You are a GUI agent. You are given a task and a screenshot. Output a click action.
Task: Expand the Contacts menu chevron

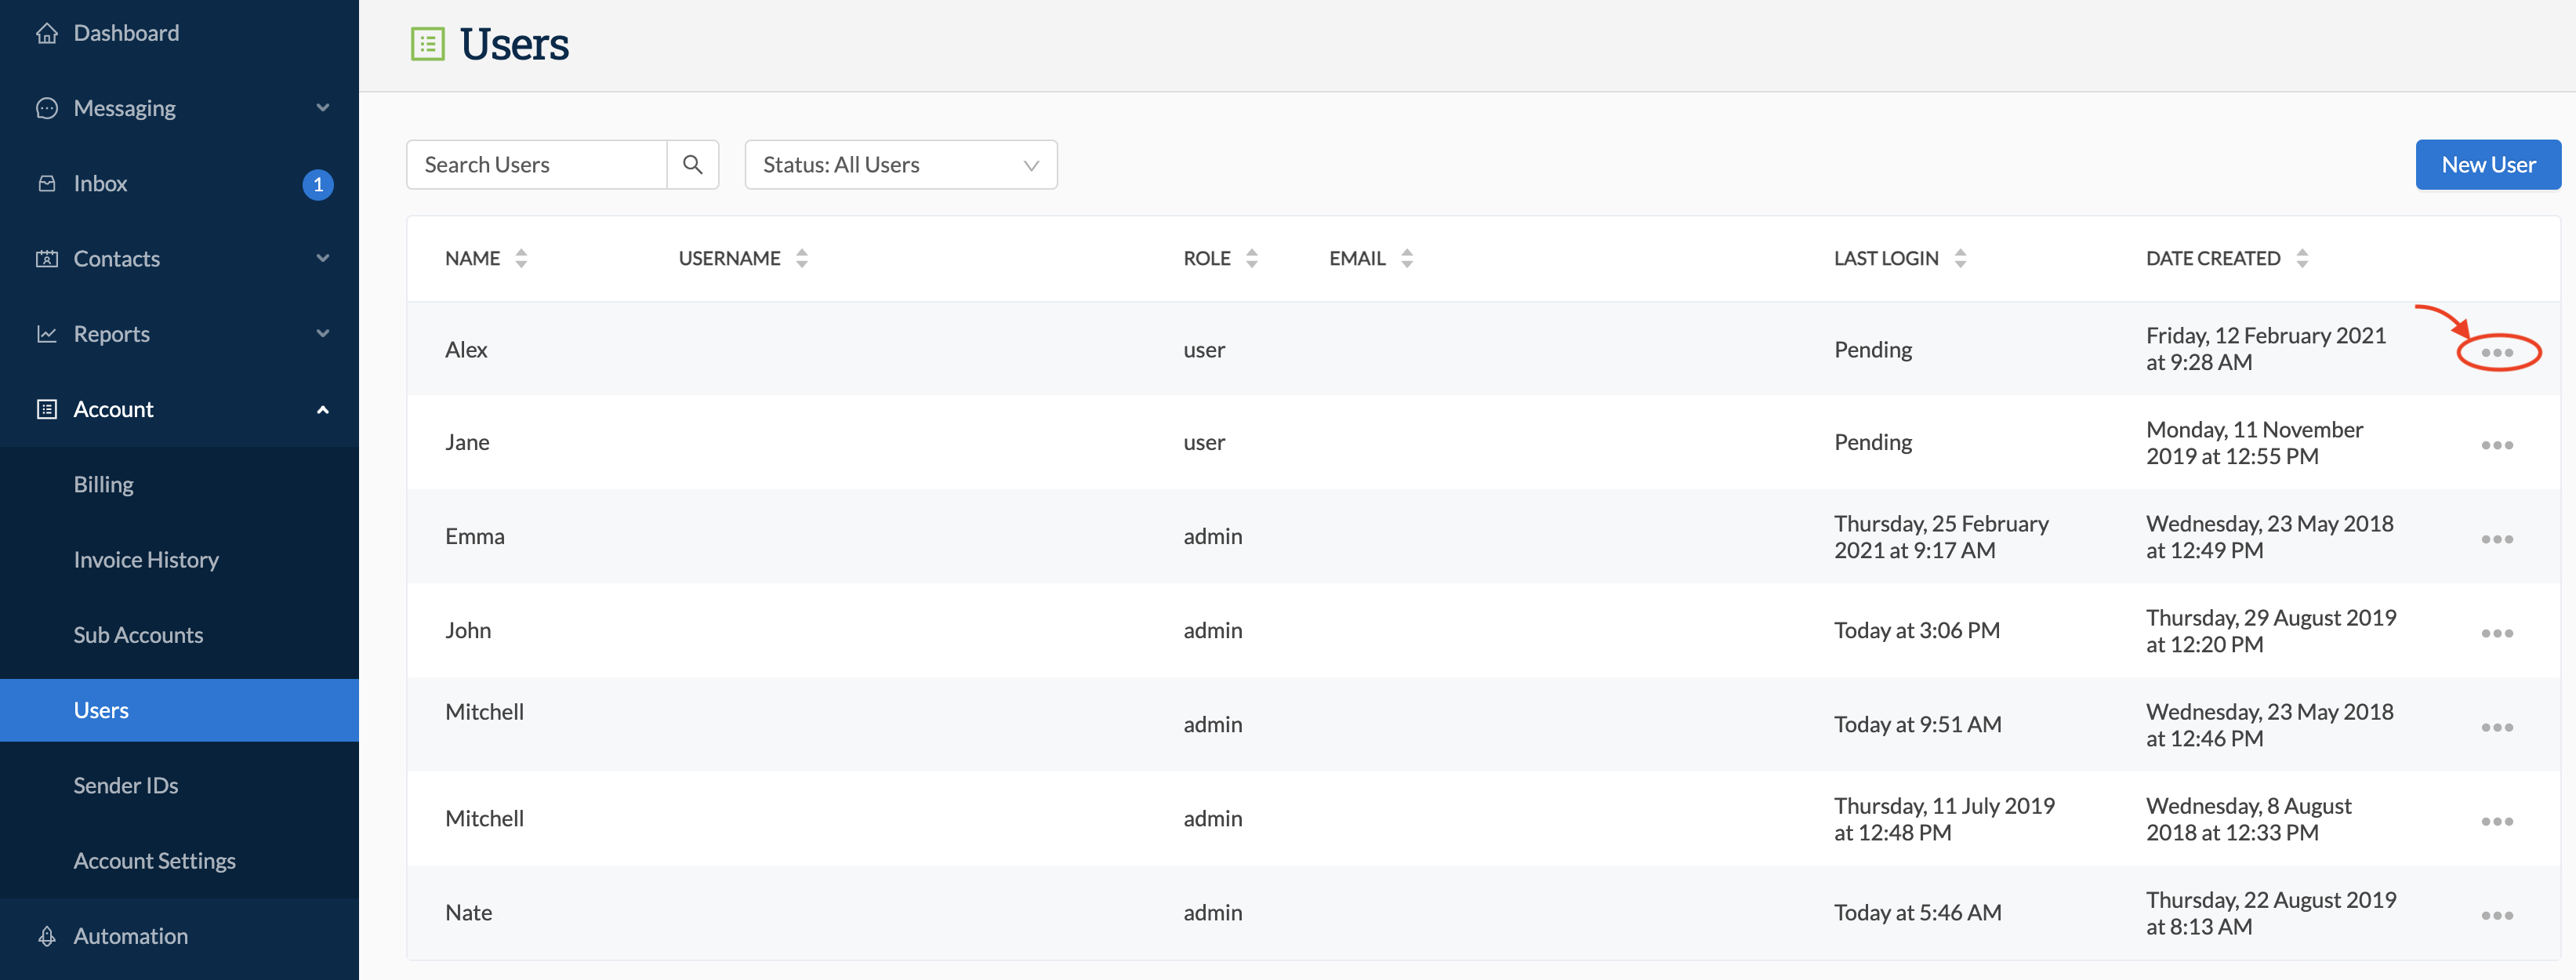tap(322, 258)
